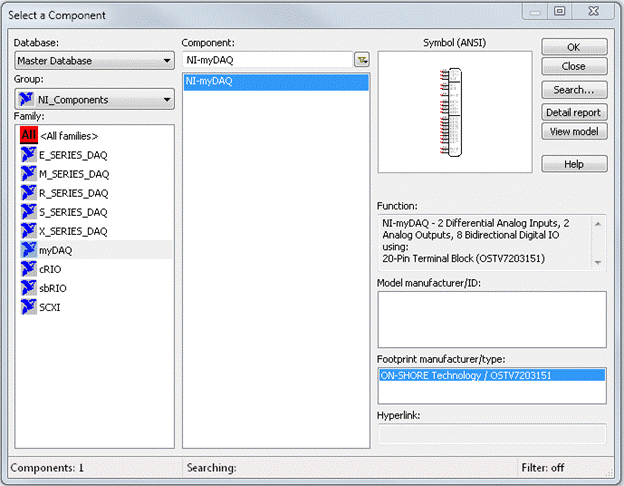Select the cRIO family icon

[x=28, y=269]
